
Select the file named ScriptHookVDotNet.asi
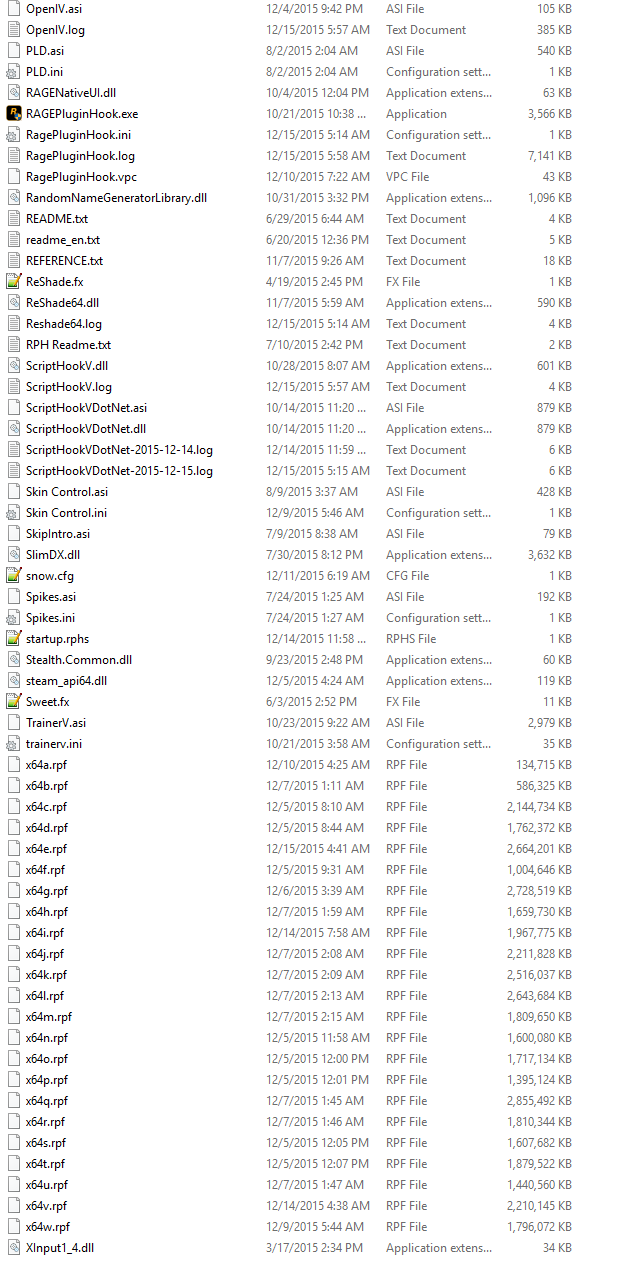(87, 408)
